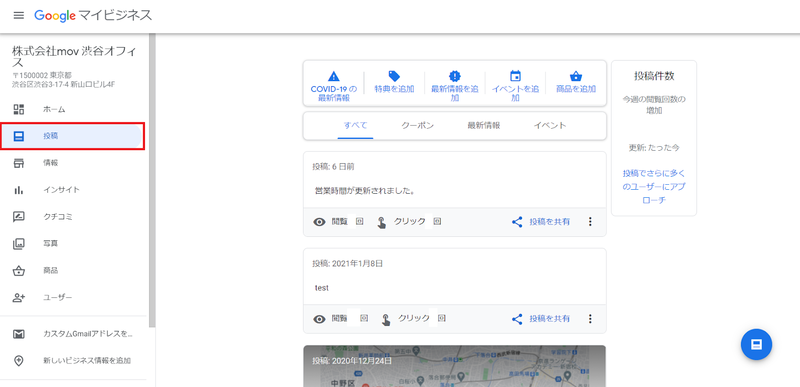
Task: Select ユーザー in the sidebar
Action: [x=58, y=298]
